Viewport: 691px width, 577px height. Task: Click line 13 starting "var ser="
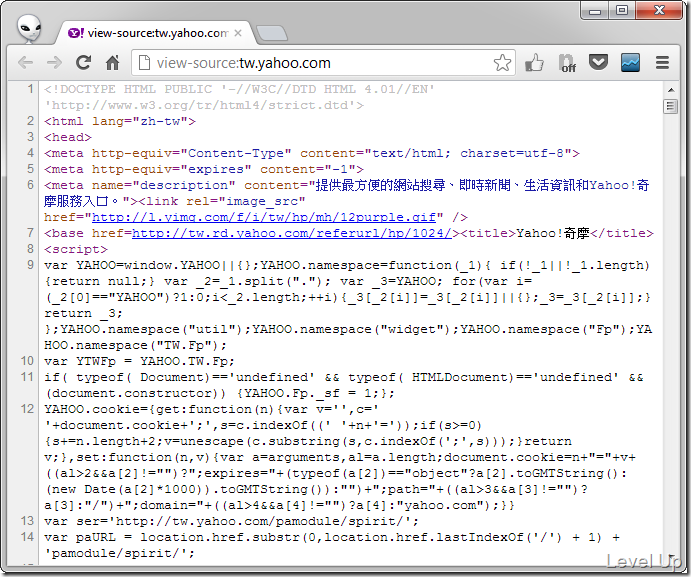tap(231, 521)
